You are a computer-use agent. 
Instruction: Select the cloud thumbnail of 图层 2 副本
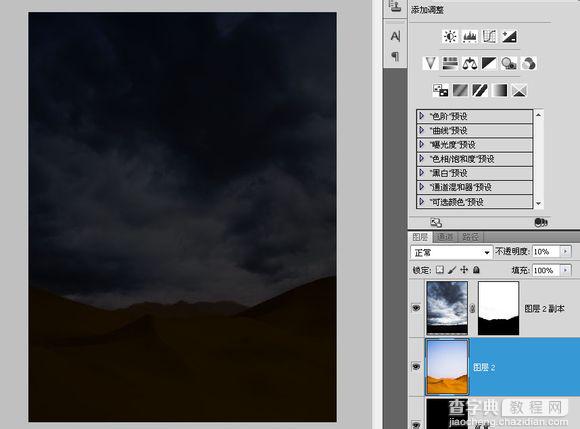coord(447,308)
